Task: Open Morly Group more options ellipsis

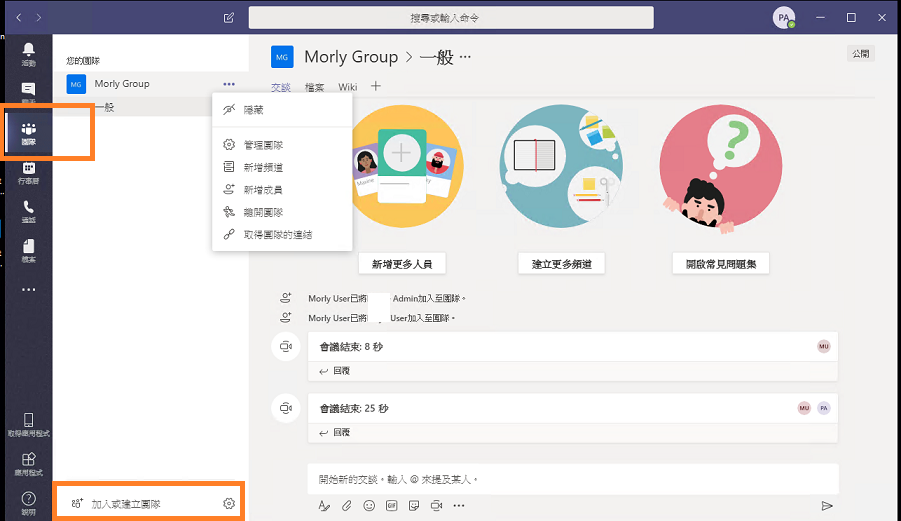Action: click(x=229, y=84)
